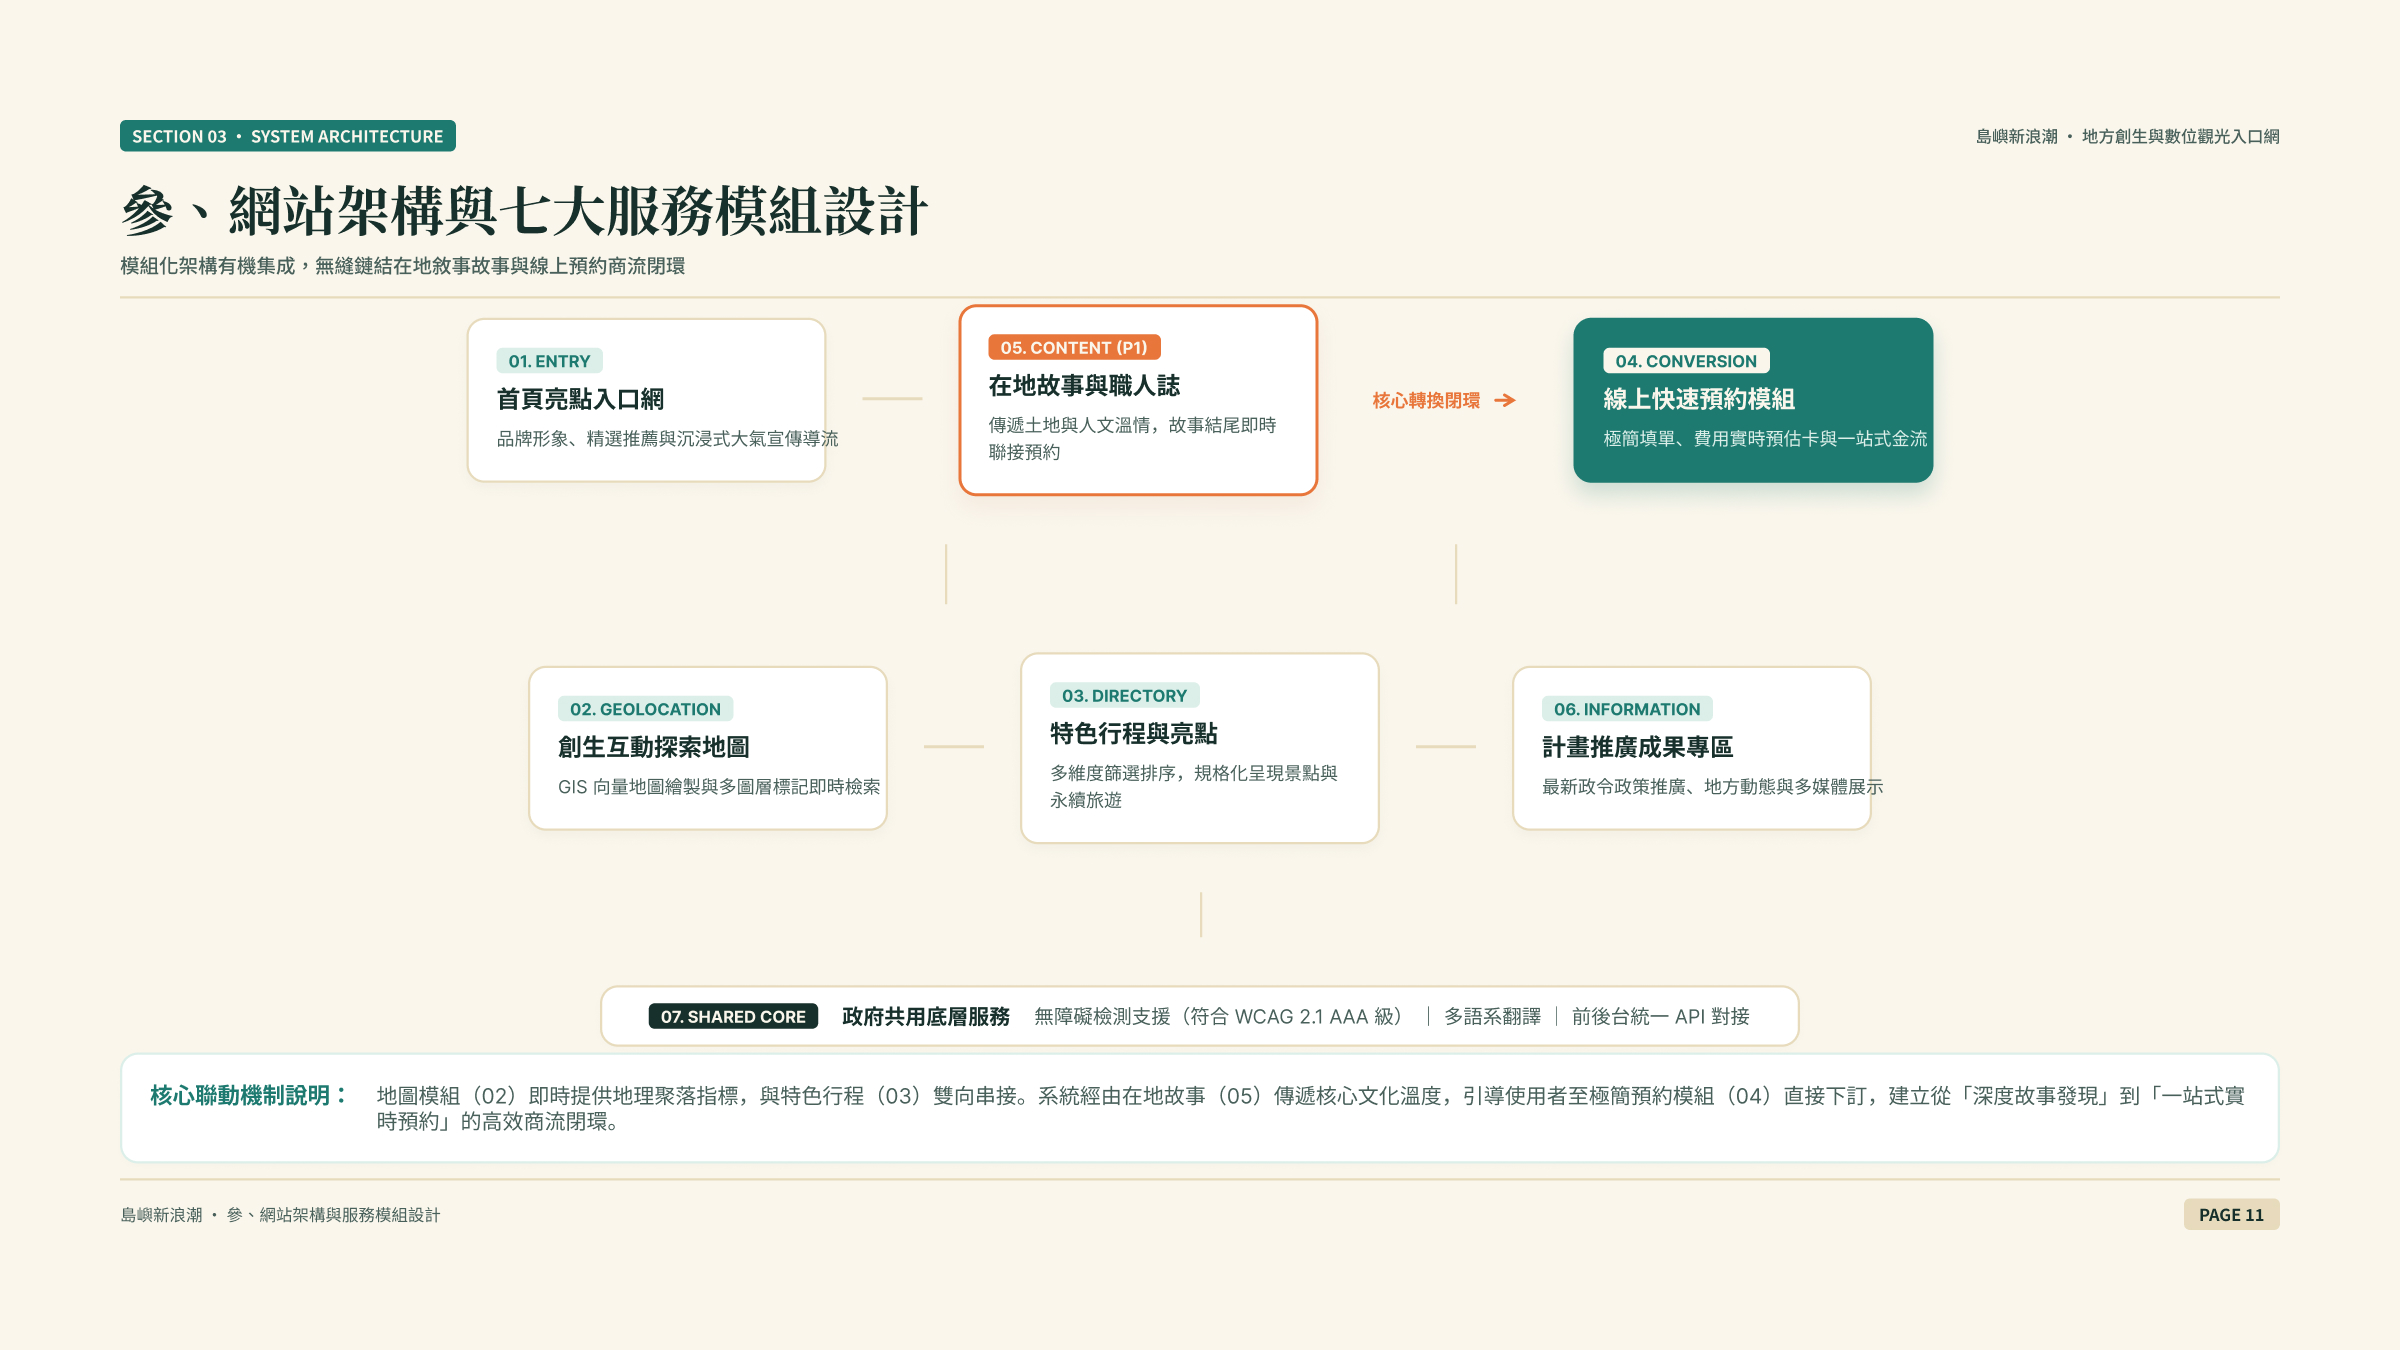Image resolution: width=2400 pixels, height=1350 pixels.
Task: Click the subtitle starting with 模組化架構有機集成
Action: (403, 266)
